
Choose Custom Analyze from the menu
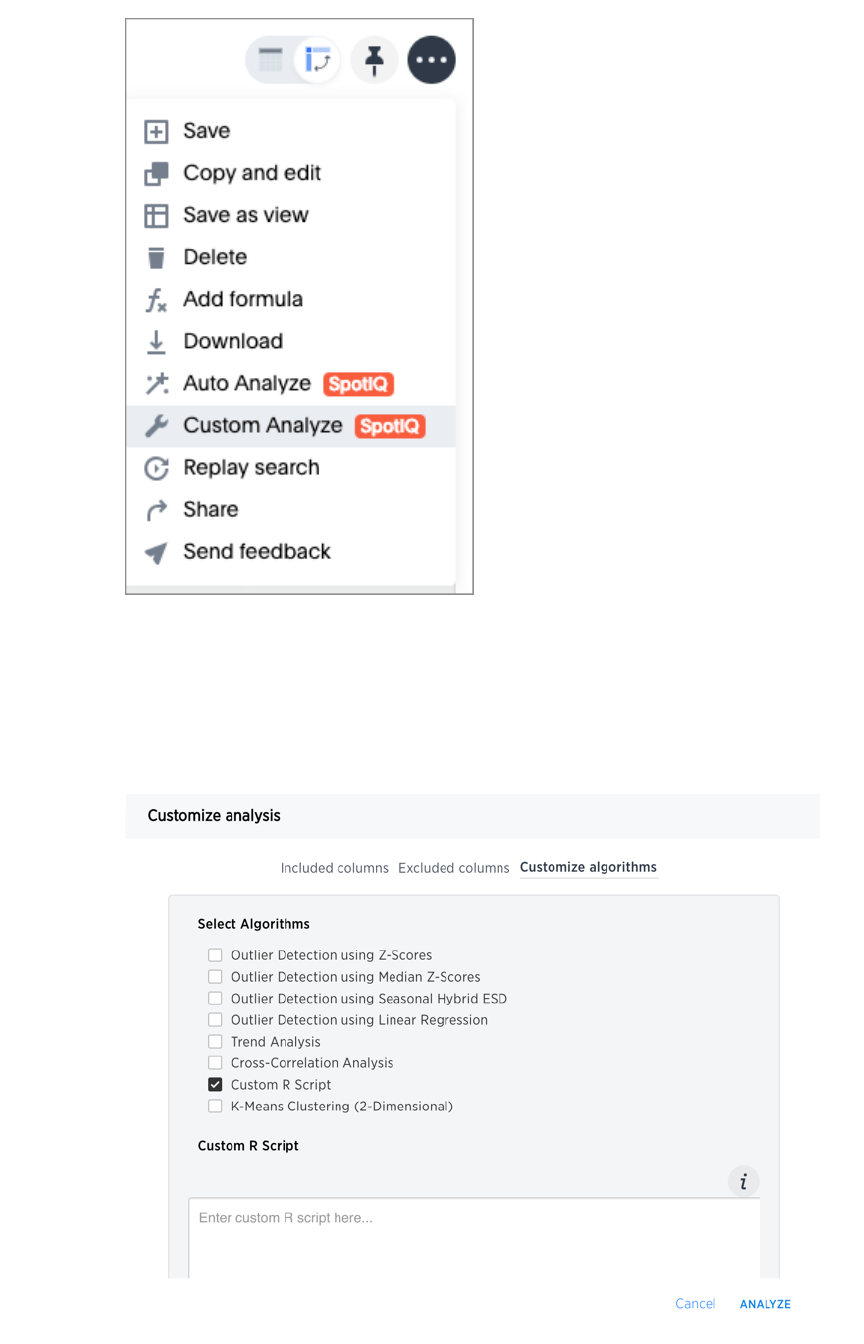[263, 426]
